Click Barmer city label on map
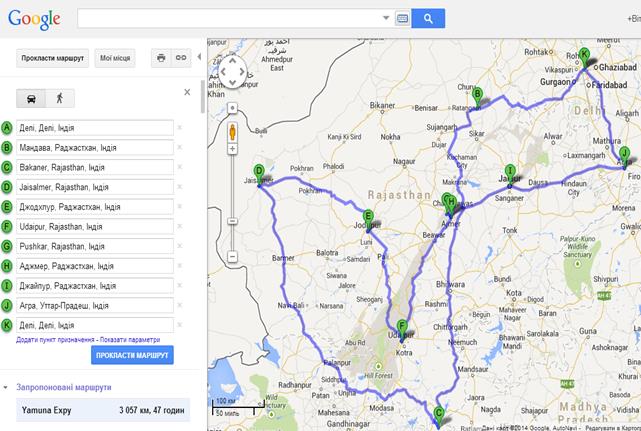The height and width of the screenshot is (431, 641). click(x=283, y=258)
